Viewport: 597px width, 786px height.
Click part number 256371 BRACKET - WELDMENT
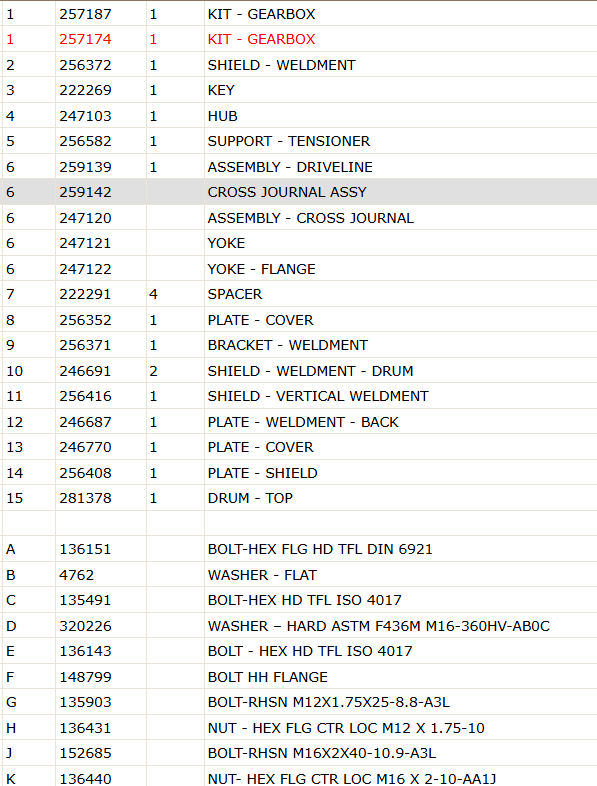[x=85, y=345]
